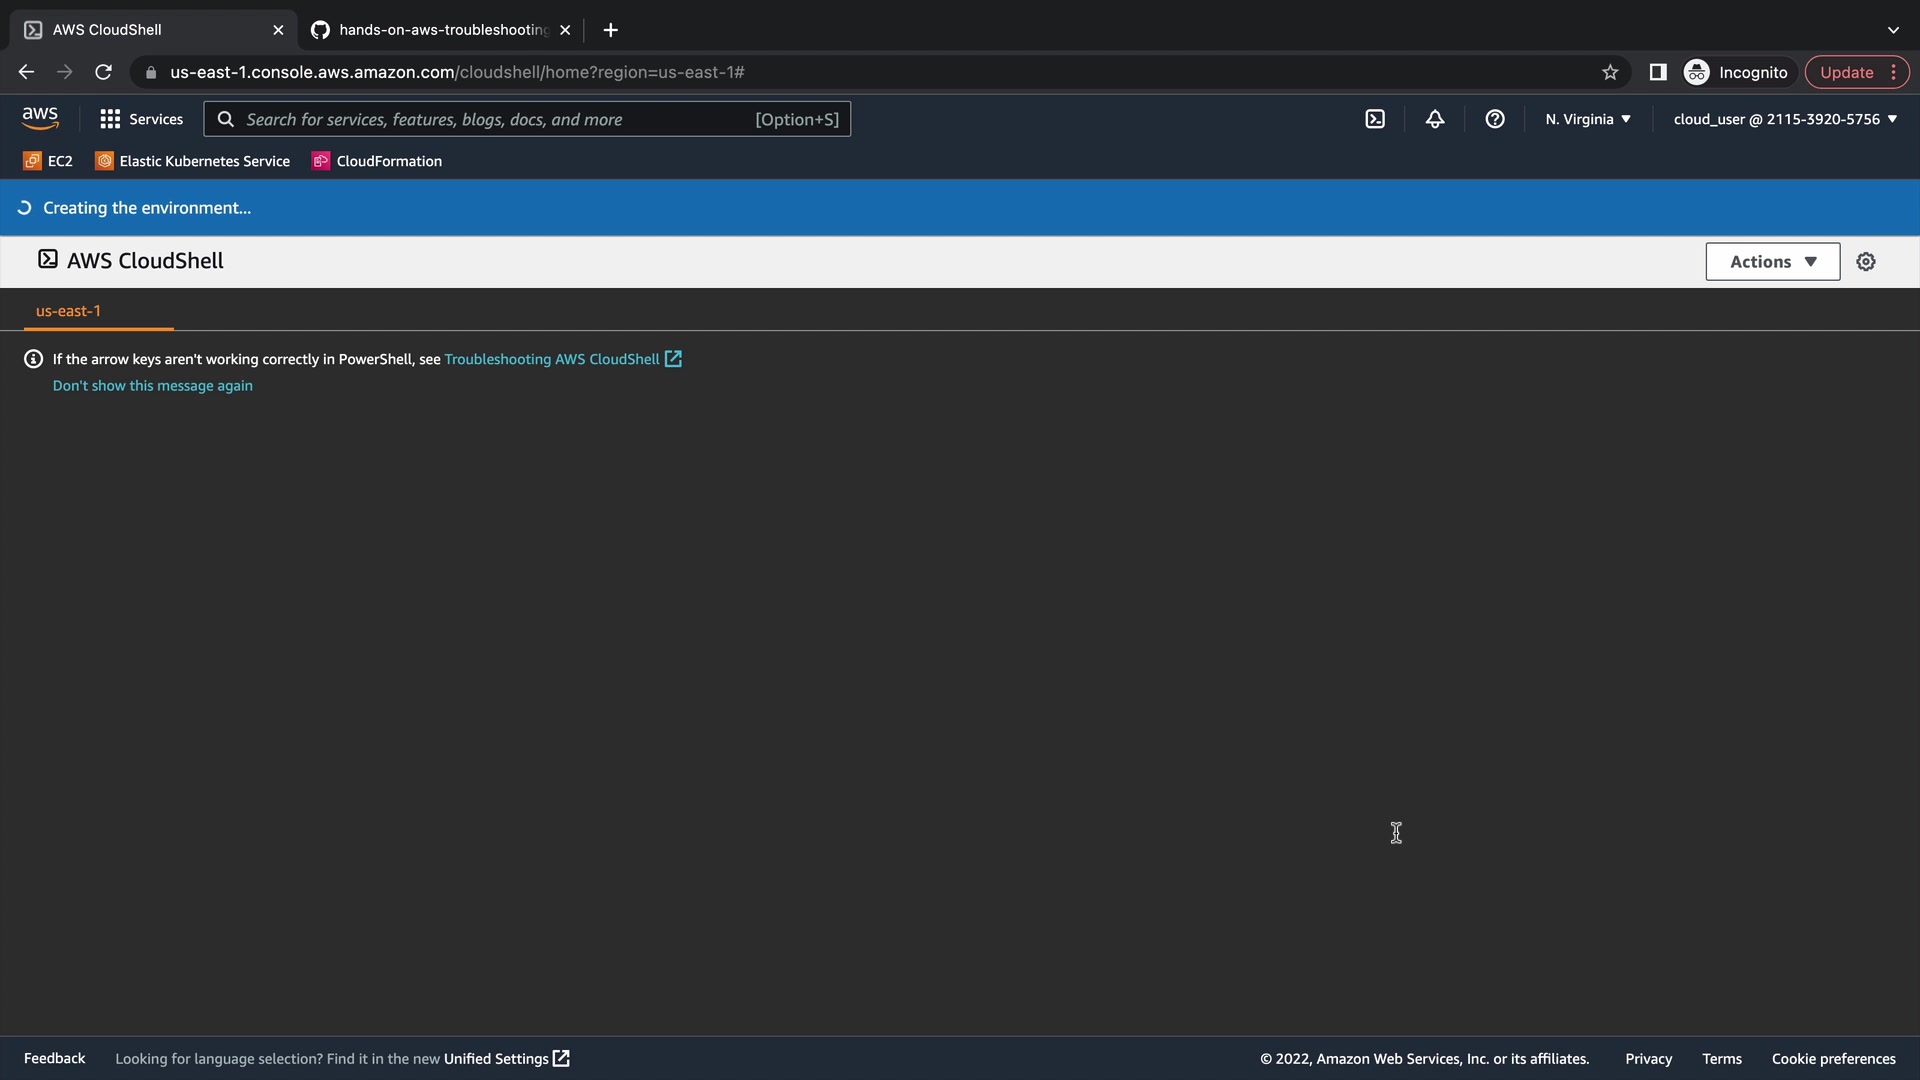Reload the browser page
The width and height of the screenshot is (1920, 1080).
103,72
